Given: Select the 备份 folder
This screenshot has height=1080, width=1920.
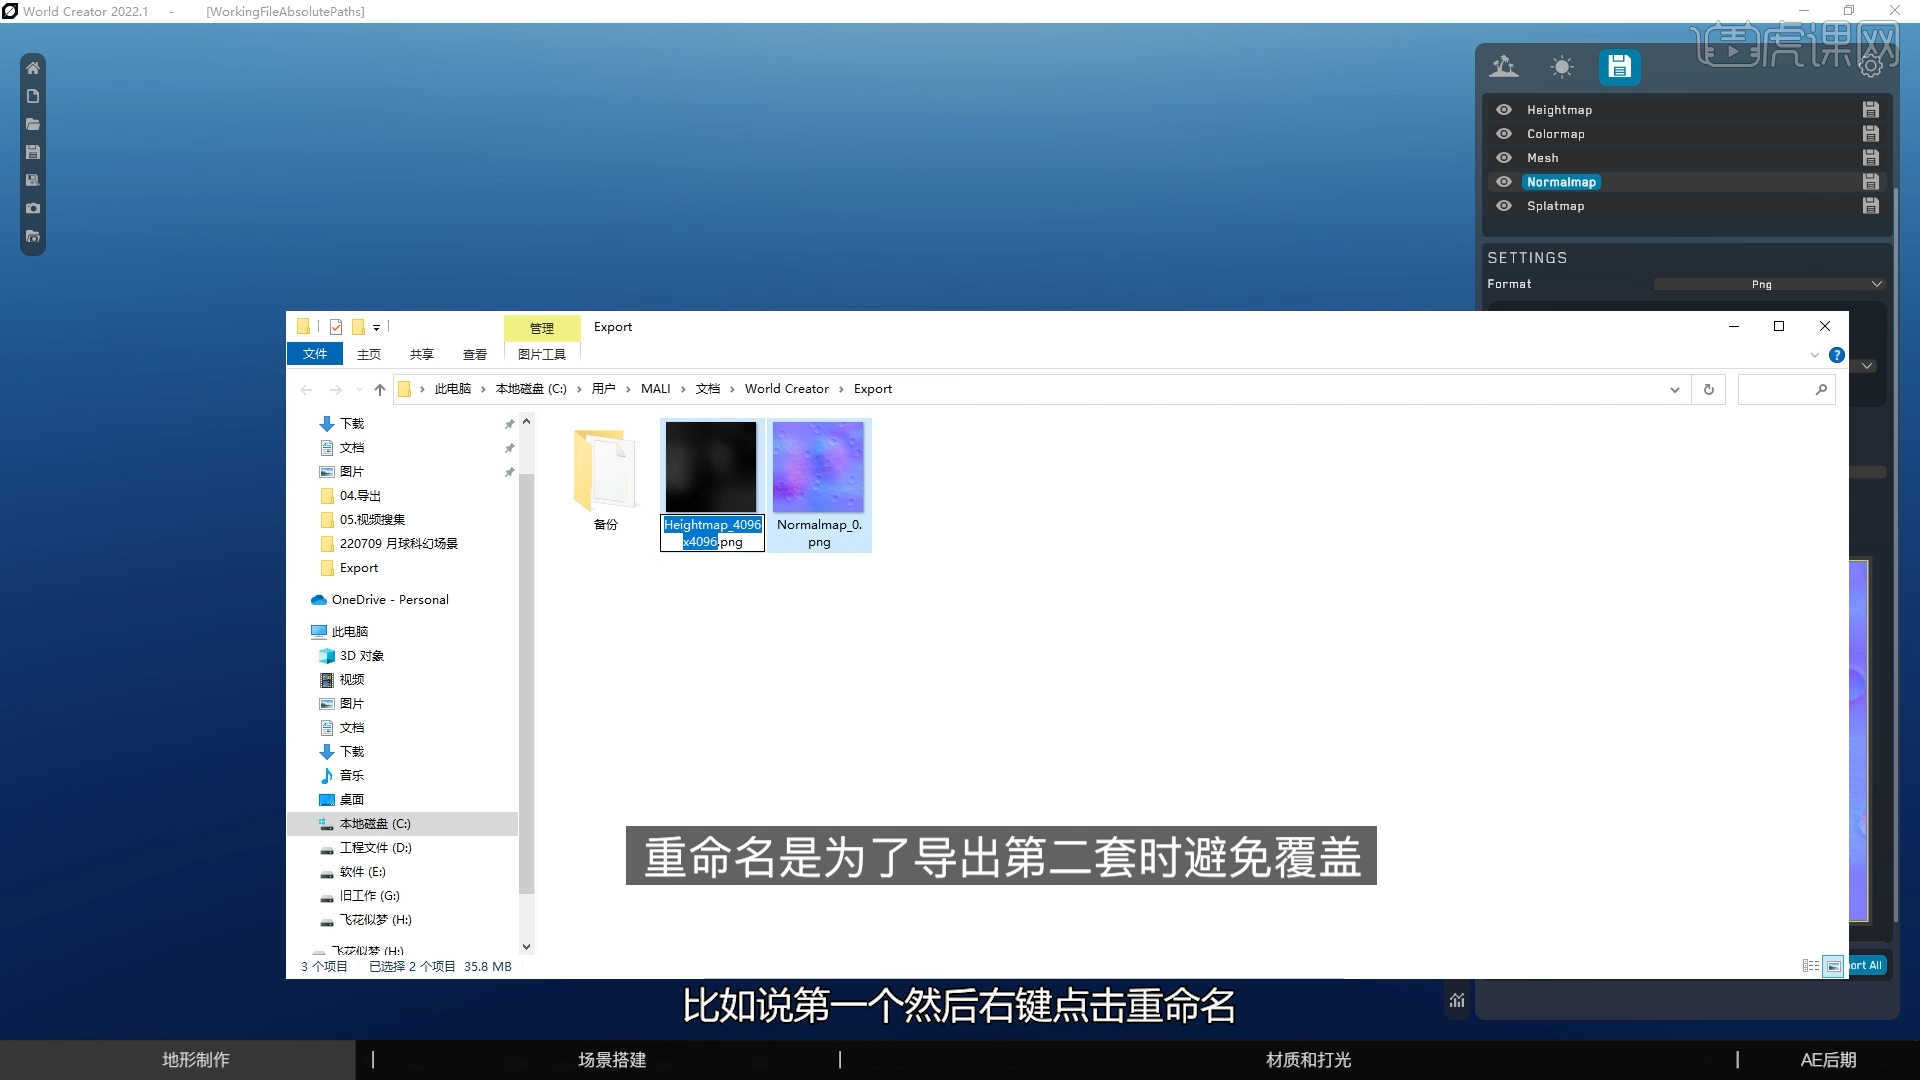Looking at the screenshot, I should click(605, 478).
